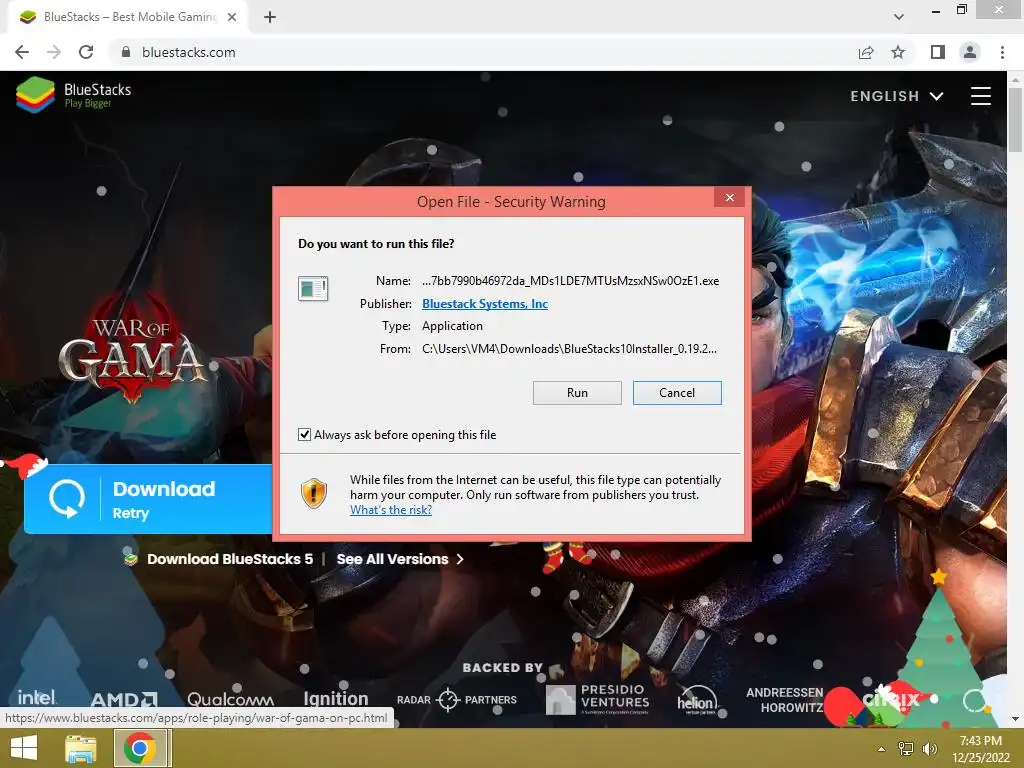Show hidden system tray icons
Screen dimensions: 1024x768
[882, 748]
